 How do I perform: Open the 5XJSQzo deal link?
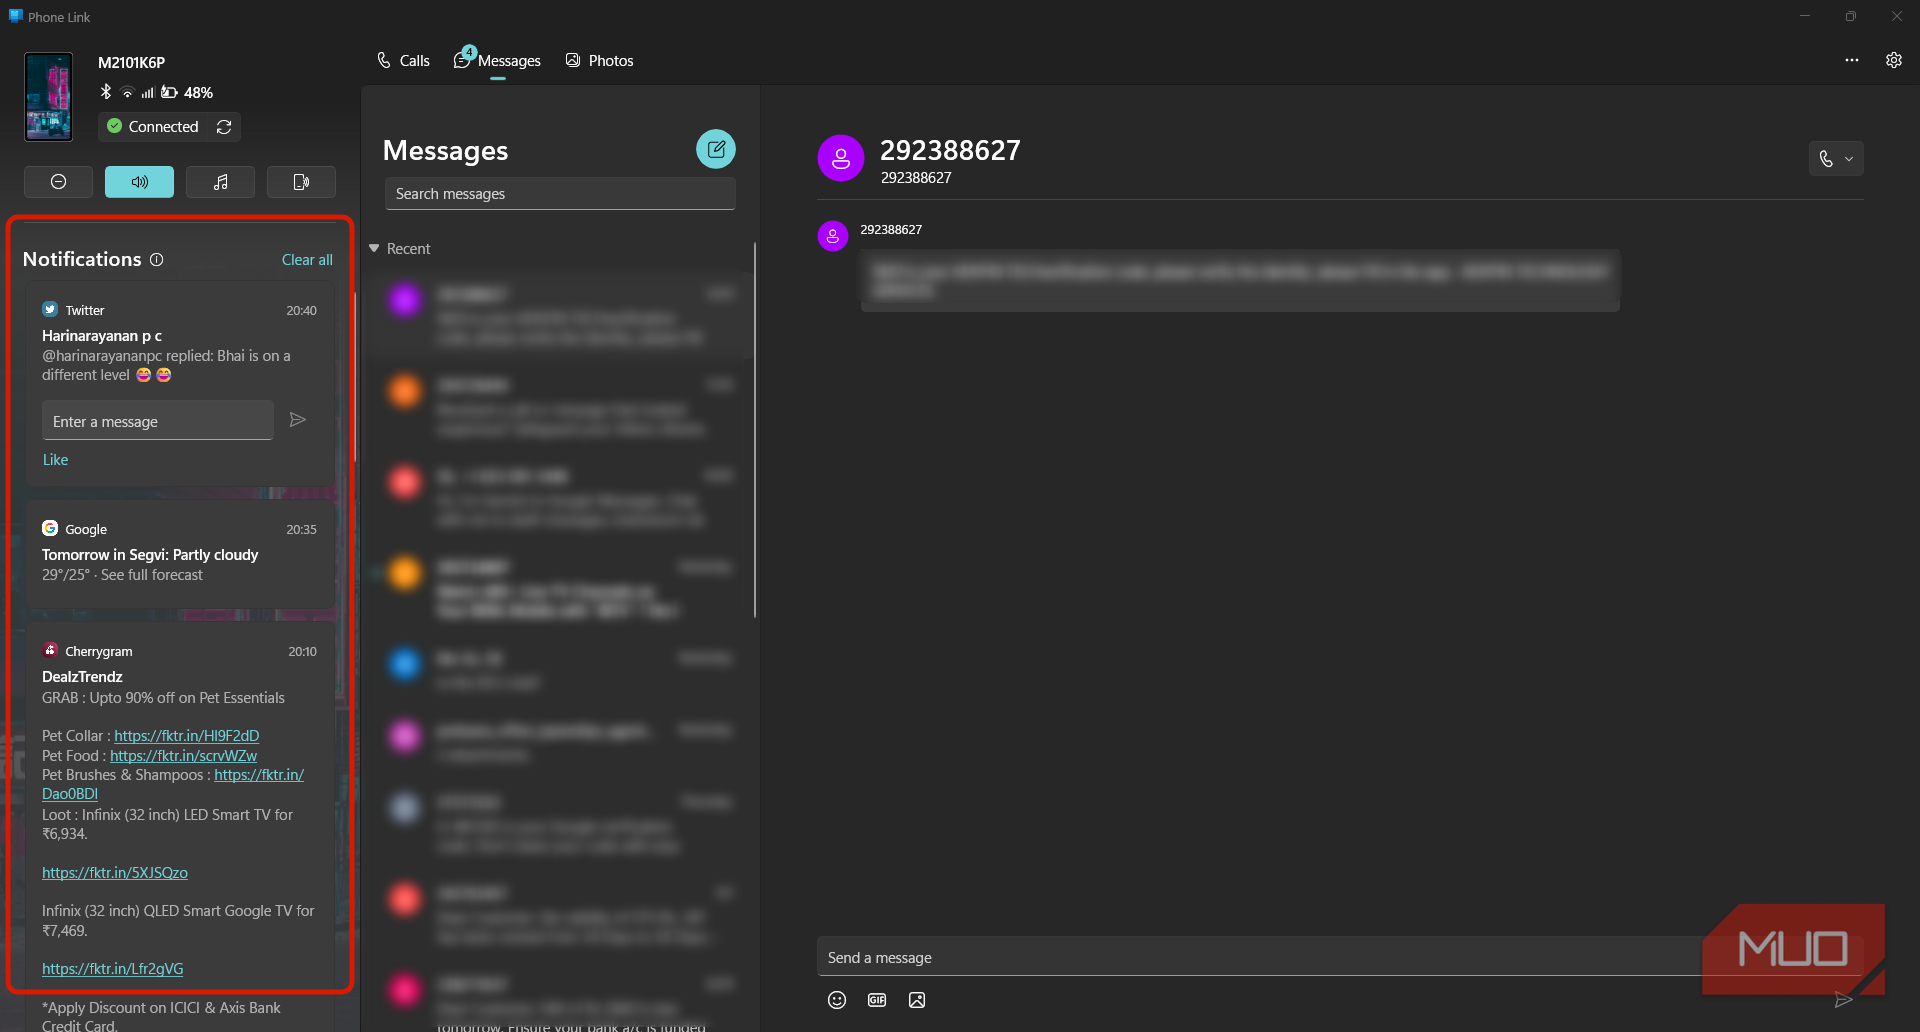[115, 873]
